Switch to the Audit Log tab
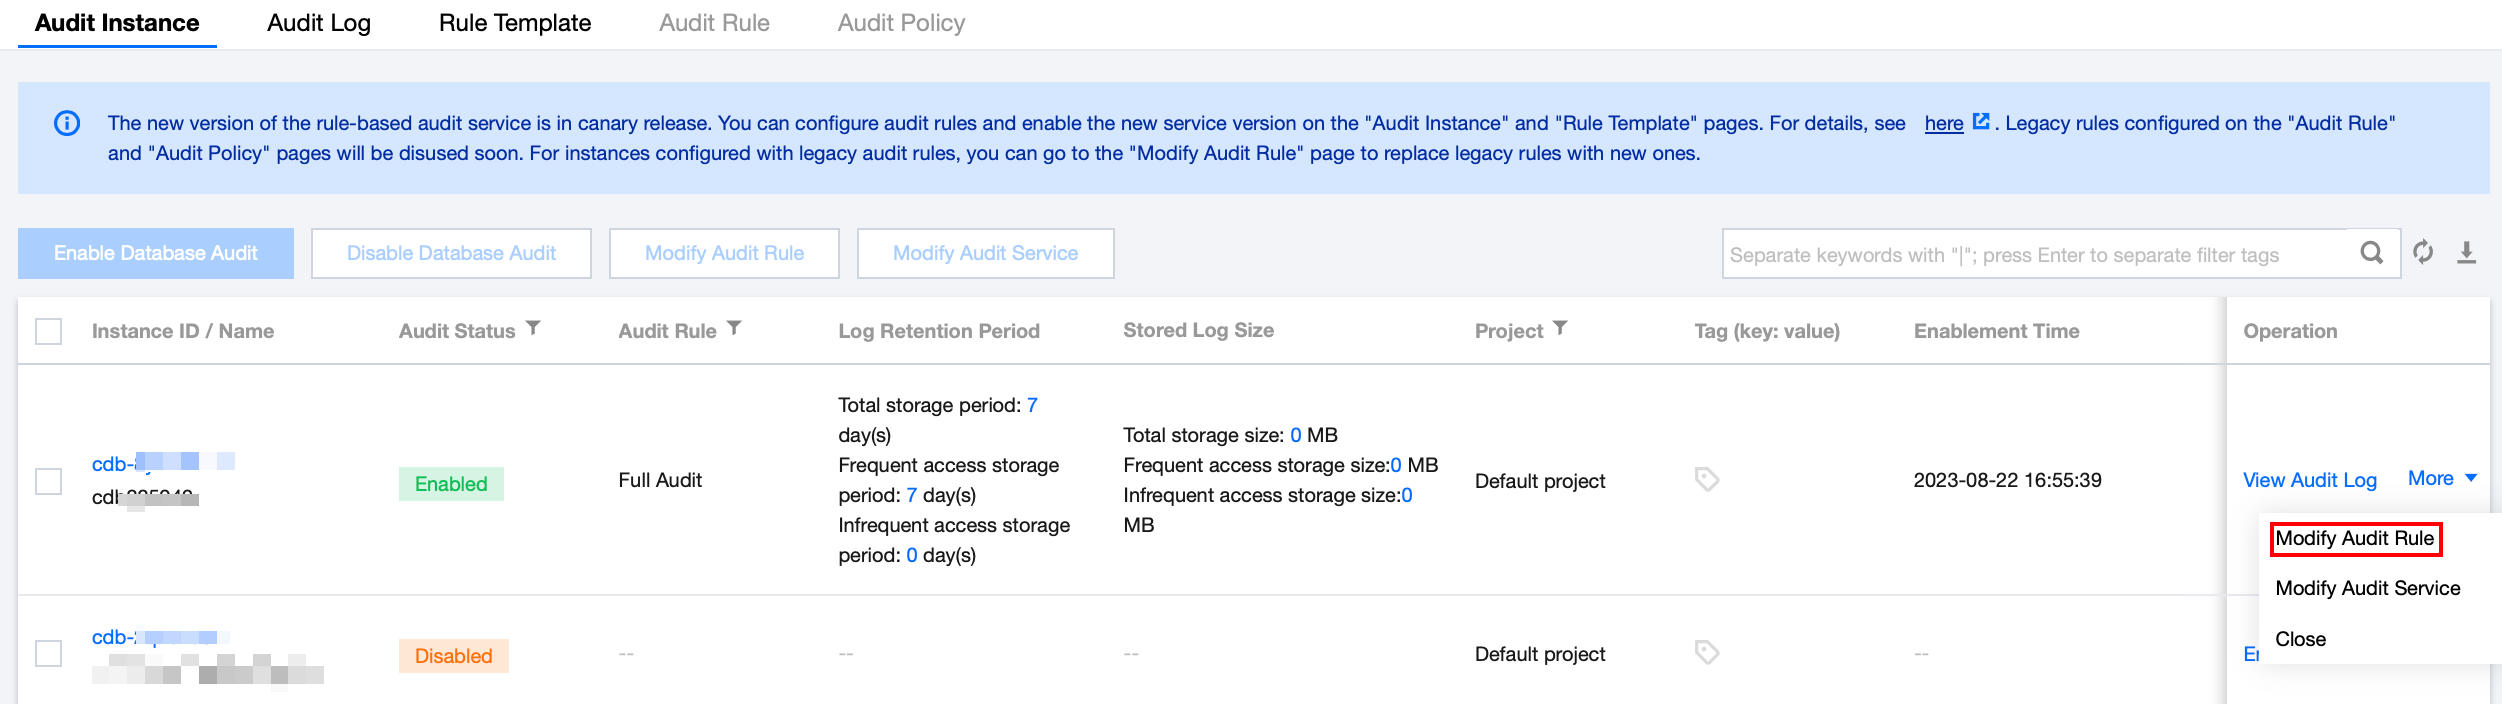2502x704 pixels. tap(319, 23)
